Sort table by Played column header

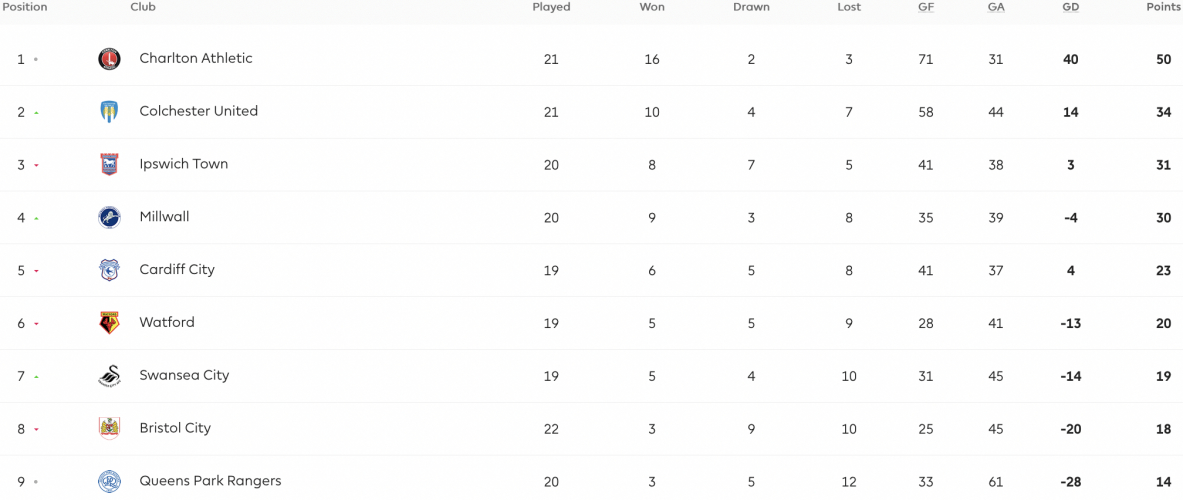[x=551, y=7]
